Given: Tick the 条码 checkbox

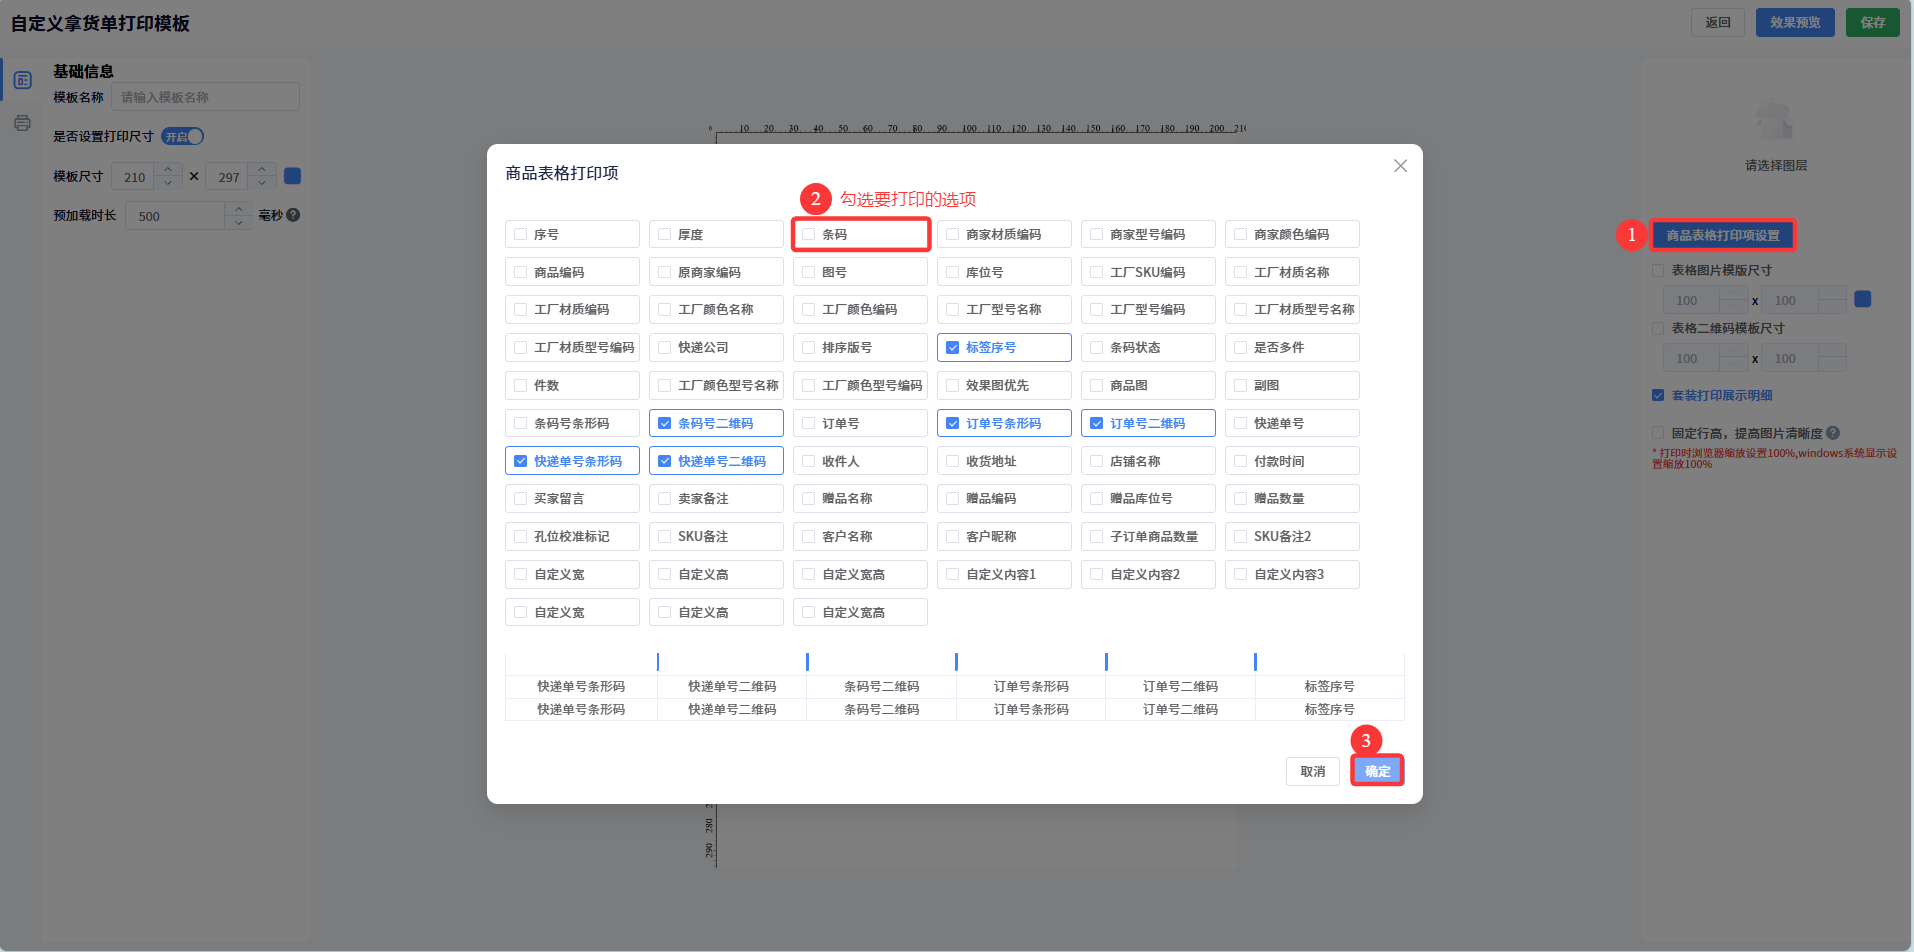Looking at the screenshot, I should (x=808, y=234).
